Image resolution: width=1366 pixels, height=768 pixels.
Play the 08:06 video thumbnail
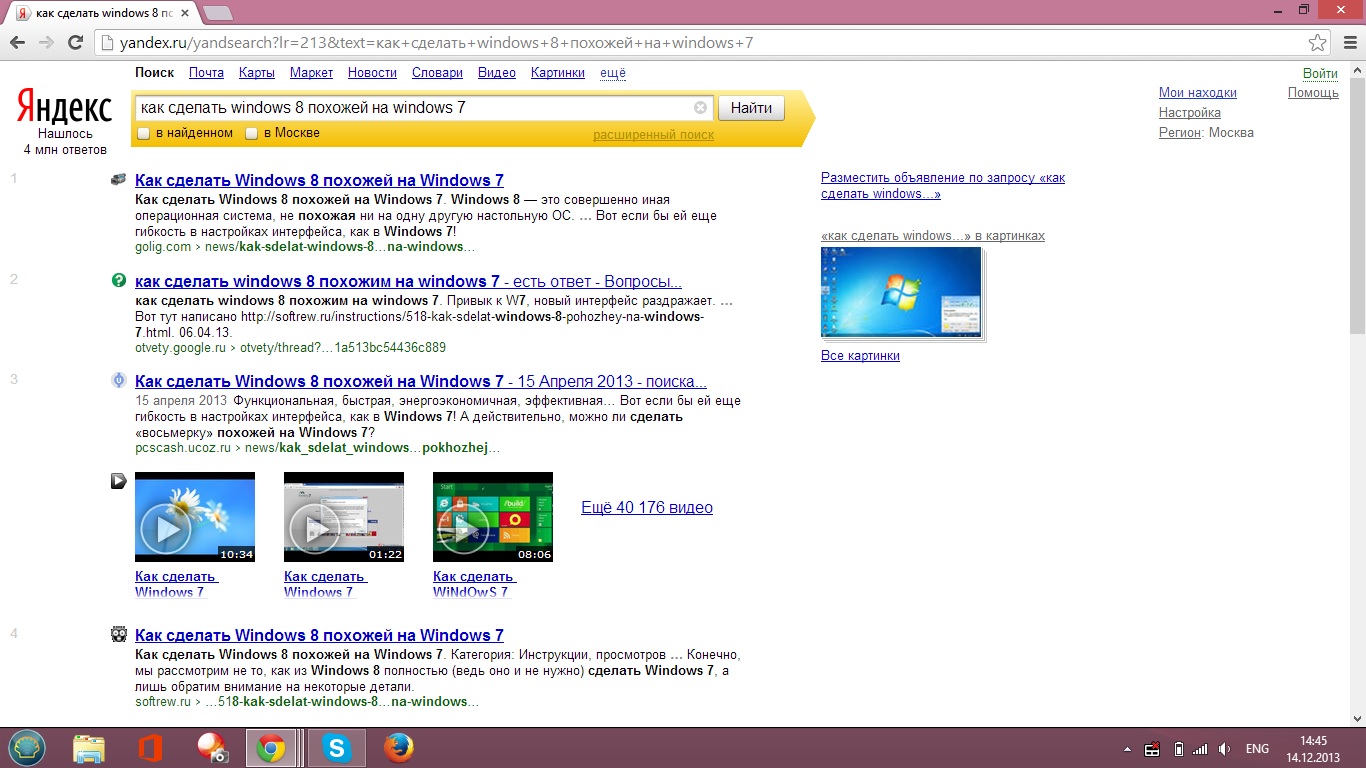click(493, 517)
